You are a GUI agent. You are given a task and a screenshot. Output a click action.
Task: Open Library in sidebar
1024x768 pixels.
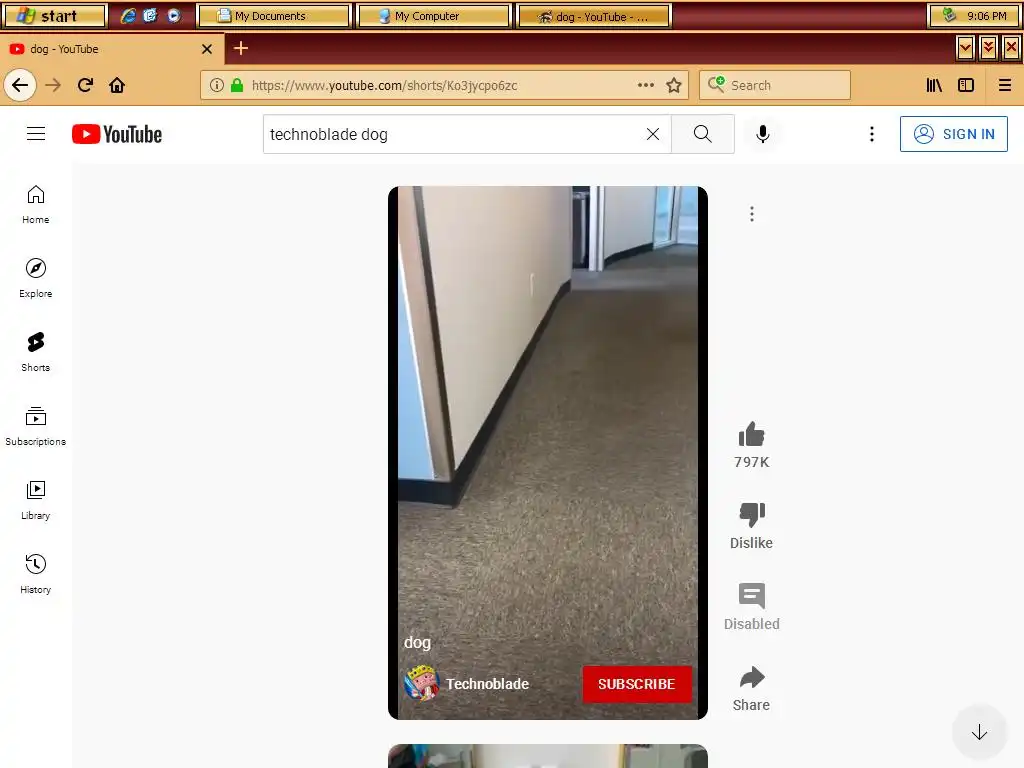(36, 500)
